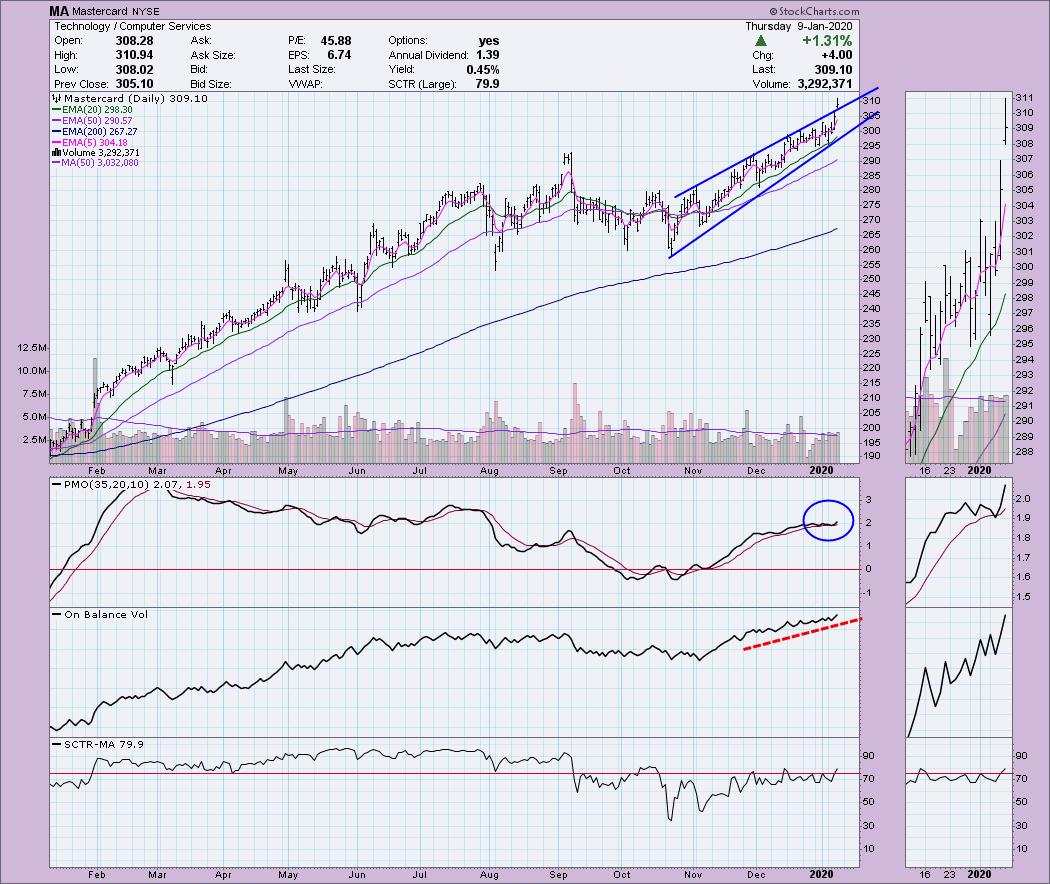Click the High value 310.94
Viewport: 1050px width, 884px height.
[x=134, y=55]
